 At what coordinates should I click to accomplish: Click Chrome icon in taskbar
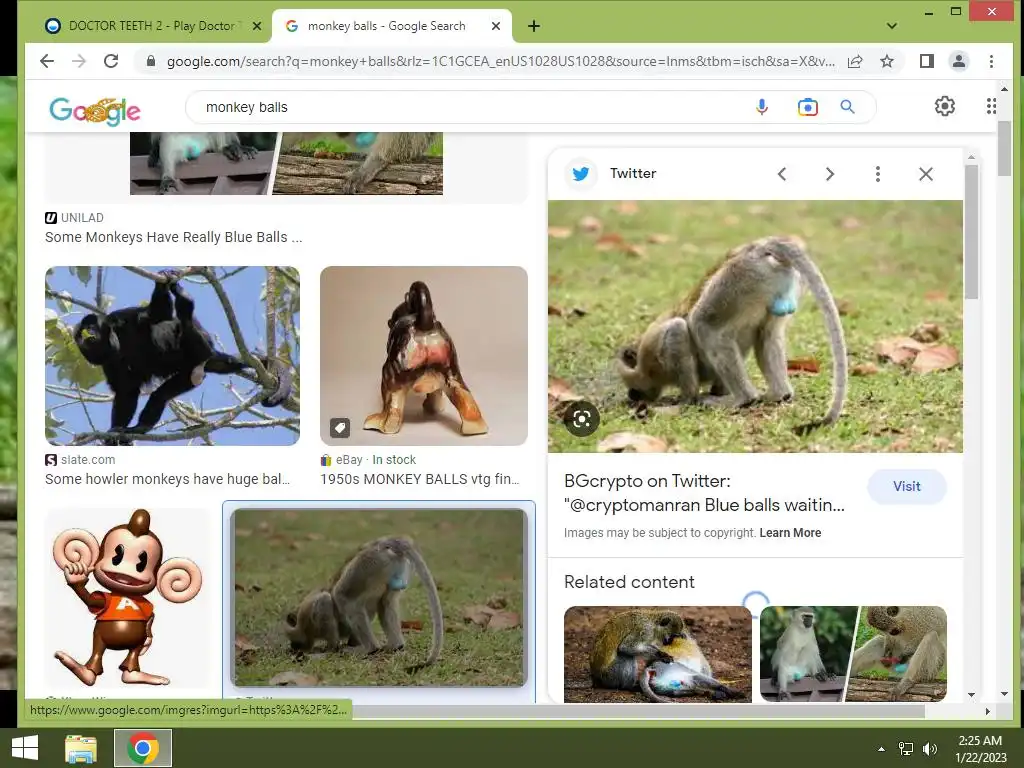143,748
